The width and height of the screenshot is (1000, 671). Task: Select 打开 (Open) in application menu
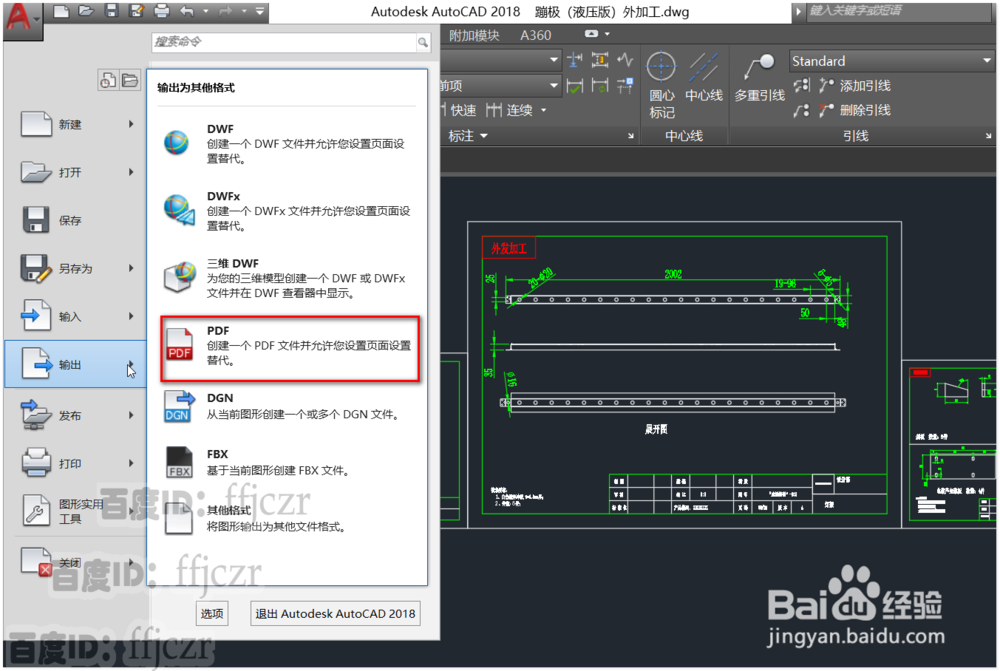77,172
